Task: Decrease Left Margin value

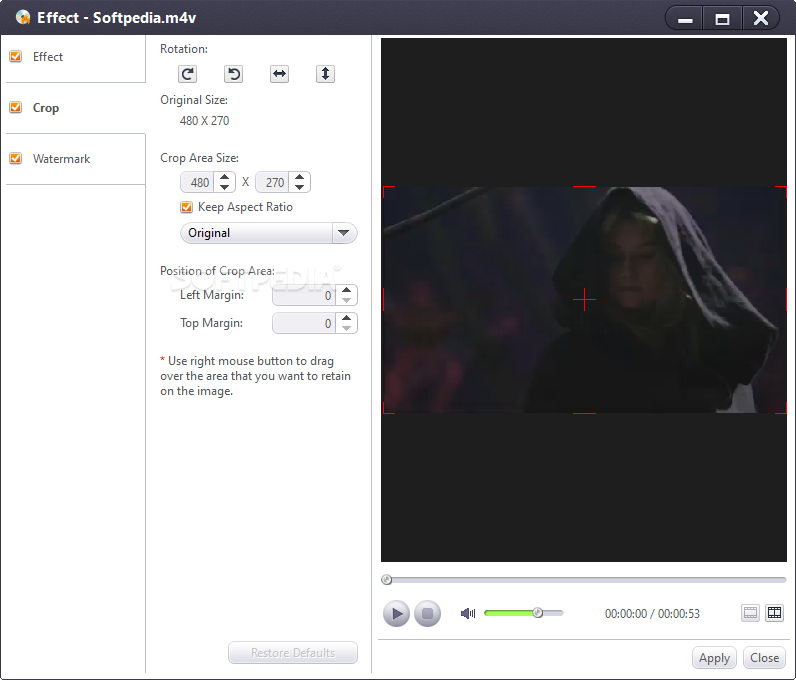Action: click(x=346, y=300)
